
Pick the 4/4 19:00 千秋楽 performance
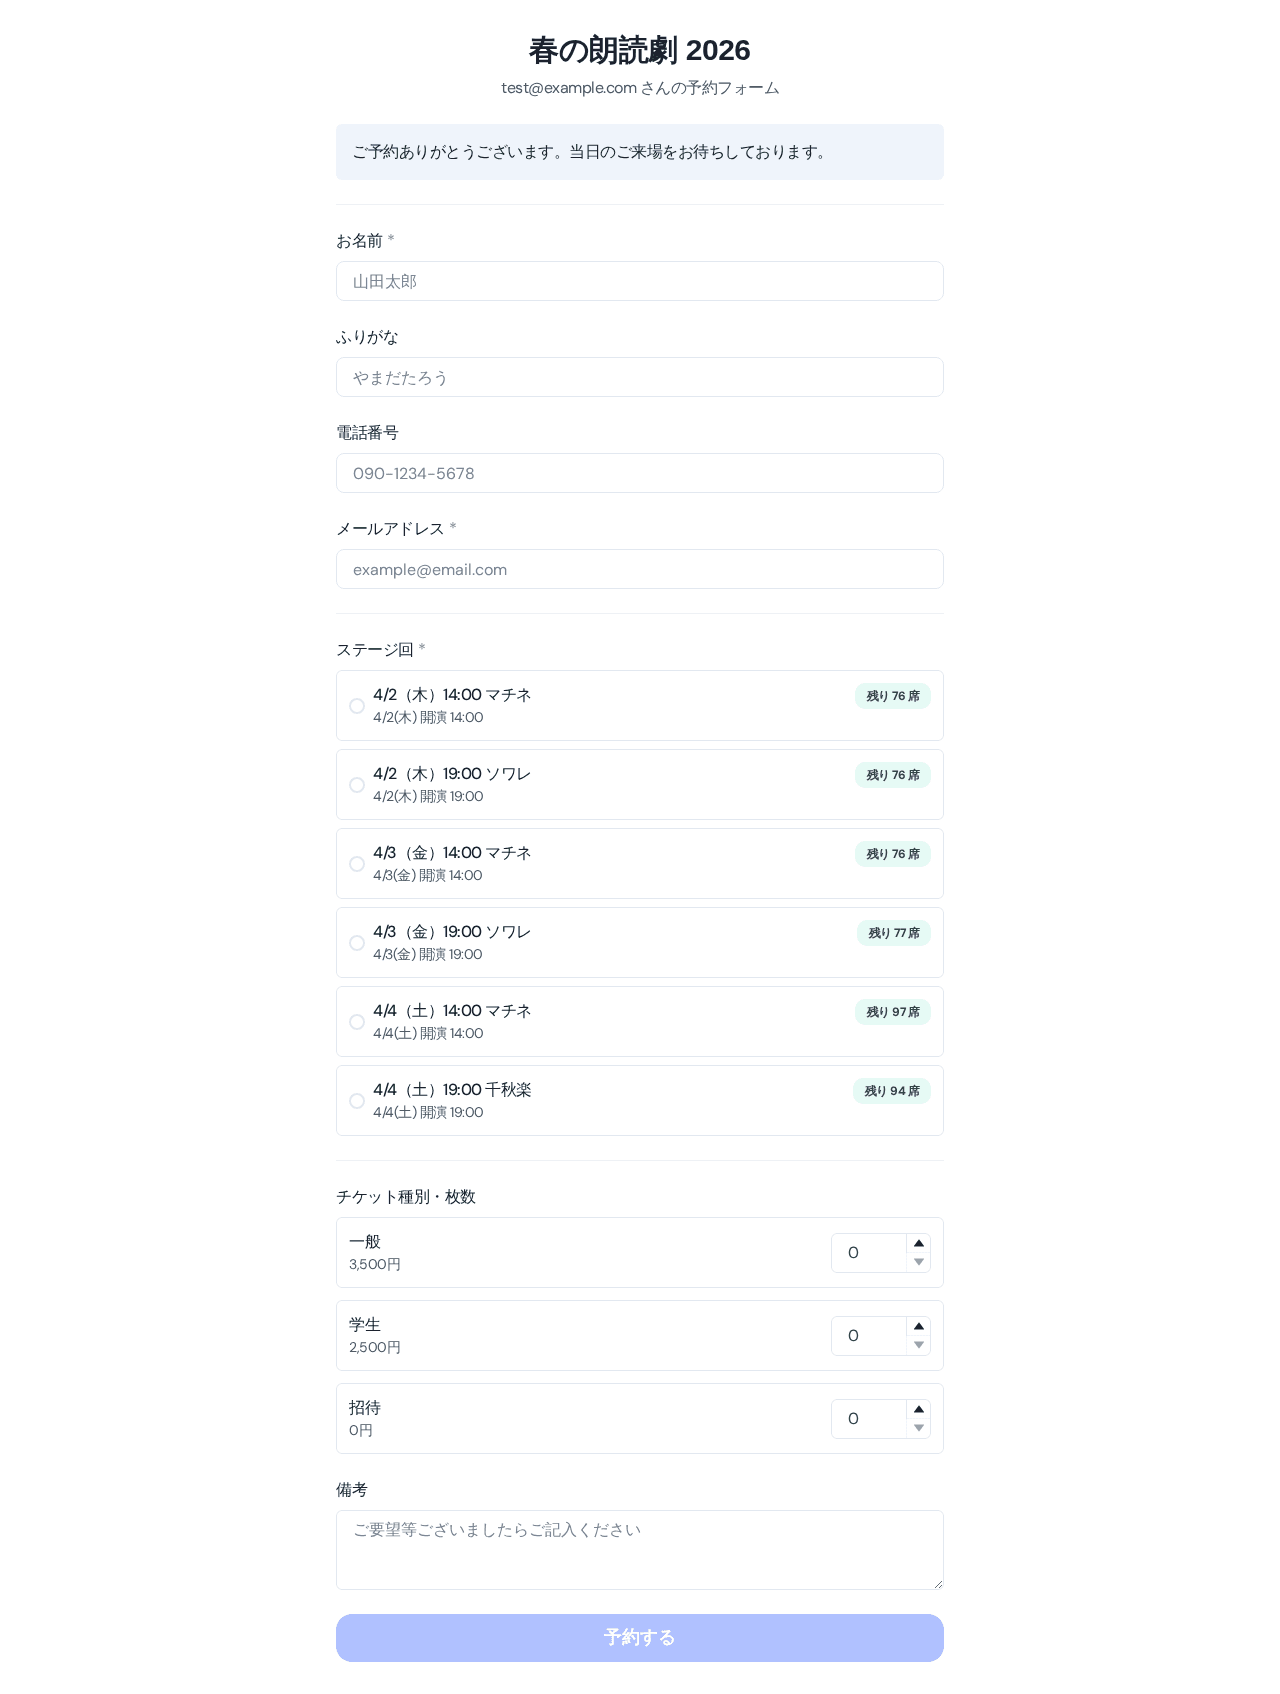click(357, 1101)
